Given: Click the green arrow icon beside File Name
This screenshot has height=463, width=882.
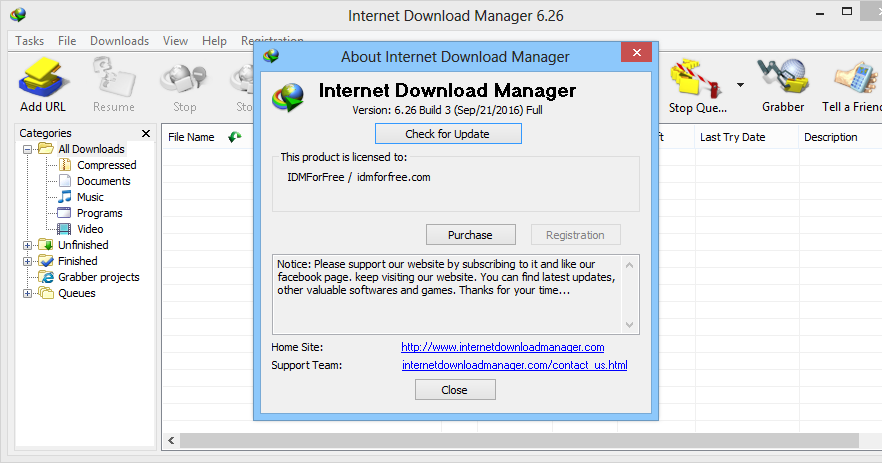Looking at the screenshot, I should [235, 137].
